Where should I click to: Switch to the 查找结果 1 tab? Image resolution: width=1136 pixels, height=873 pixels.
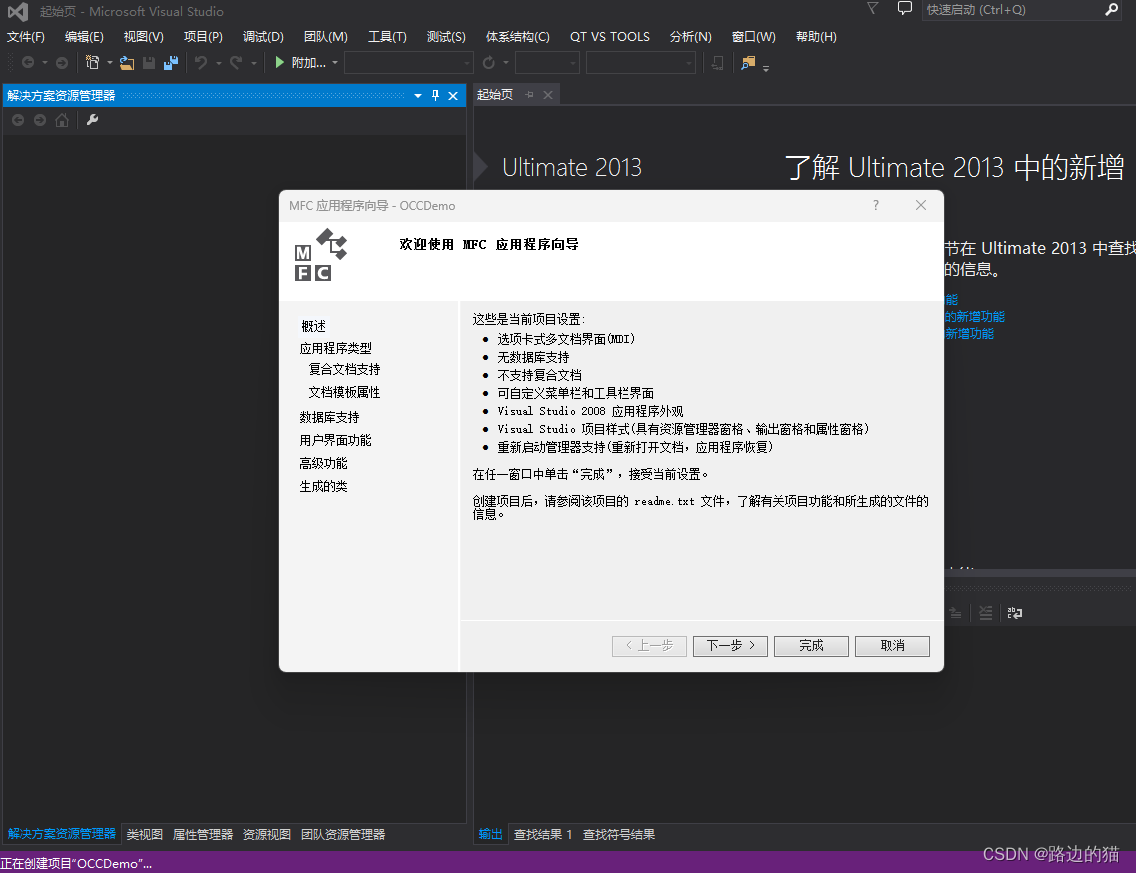tap(543, 835)
